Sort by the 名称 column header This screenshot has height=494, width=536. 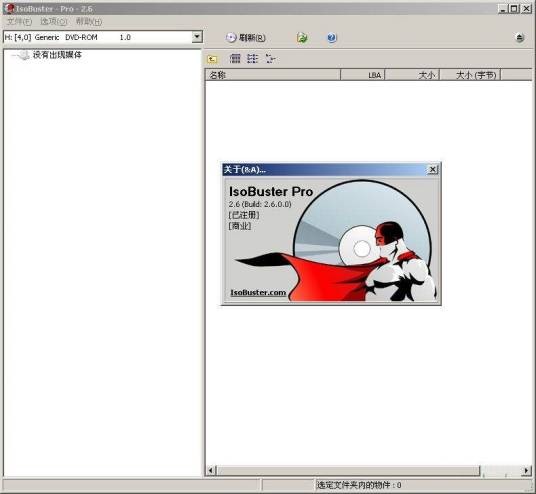(x=273, y=75)
